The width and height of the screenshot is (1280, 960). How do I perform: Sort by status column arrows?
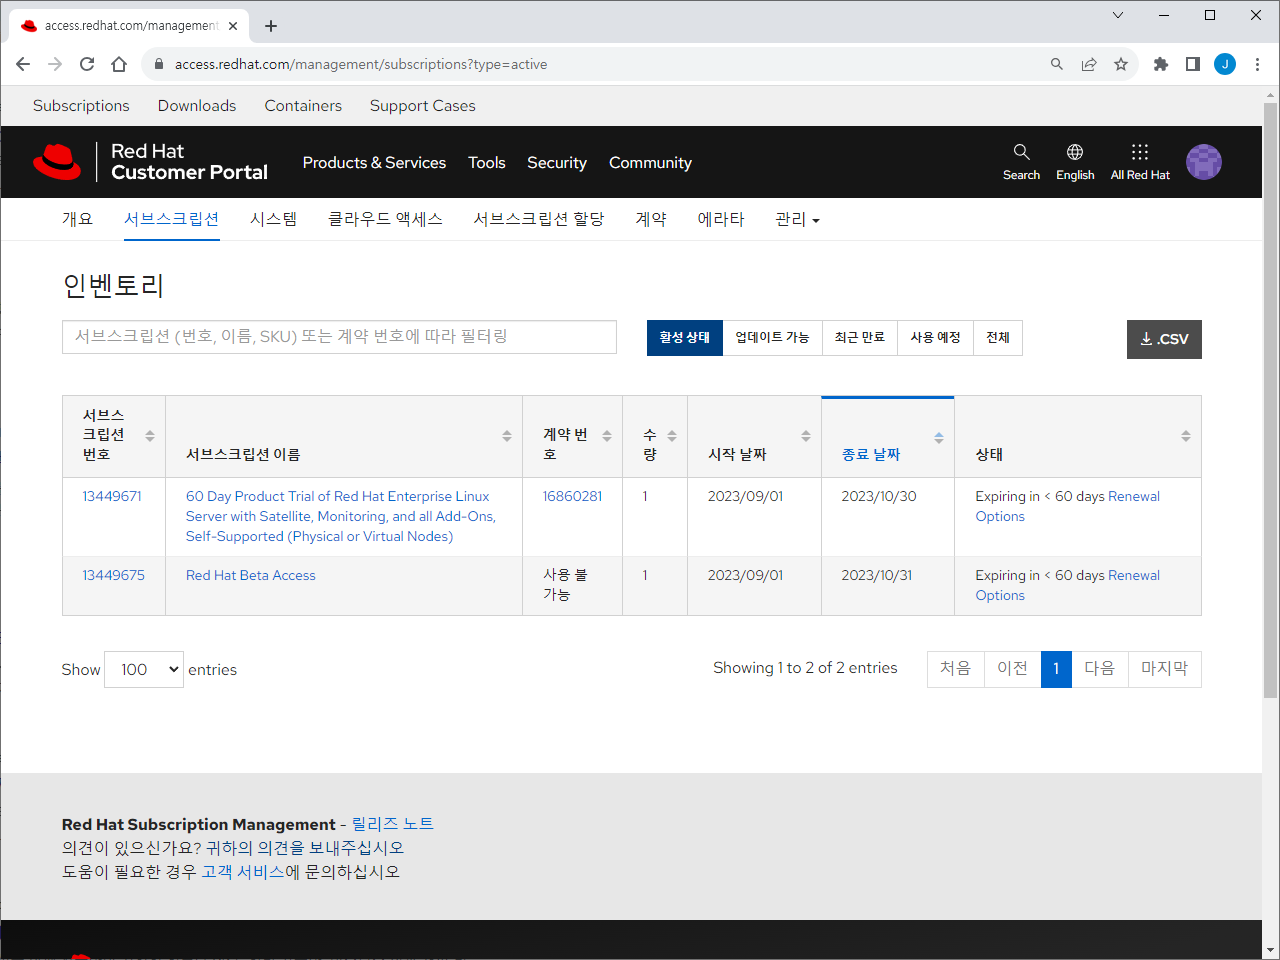1186,435
